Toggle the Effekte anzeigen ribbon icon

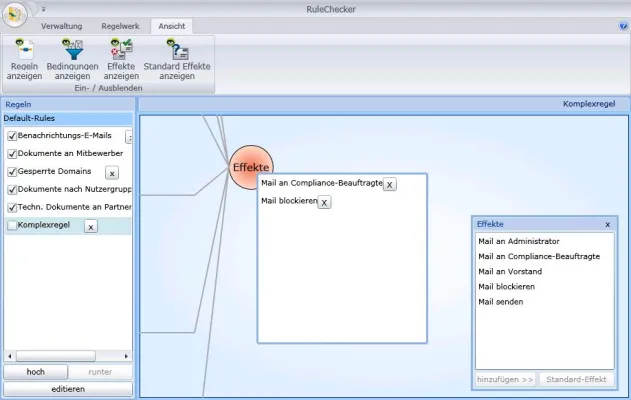coord(121,50)
